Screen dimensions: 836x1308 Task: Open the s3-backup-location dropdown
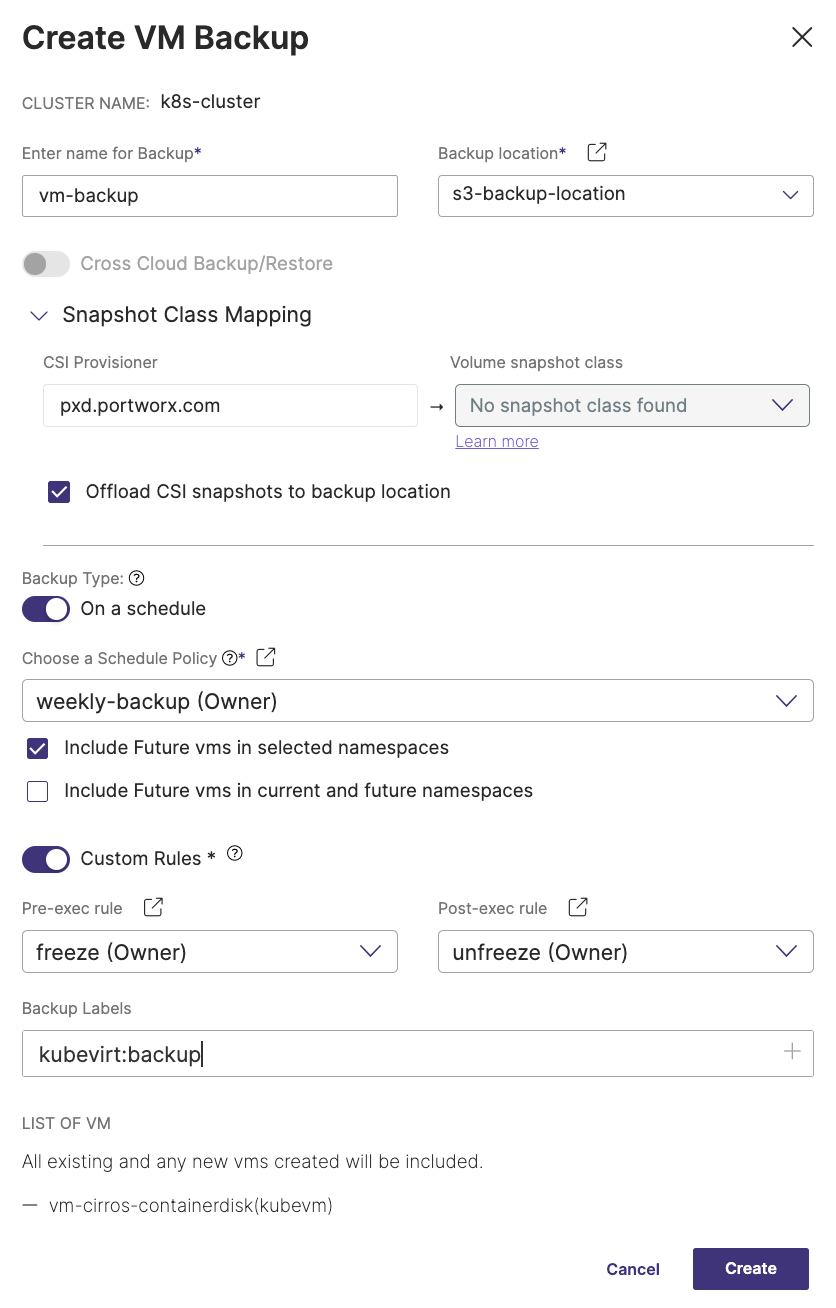coord(625,195)
